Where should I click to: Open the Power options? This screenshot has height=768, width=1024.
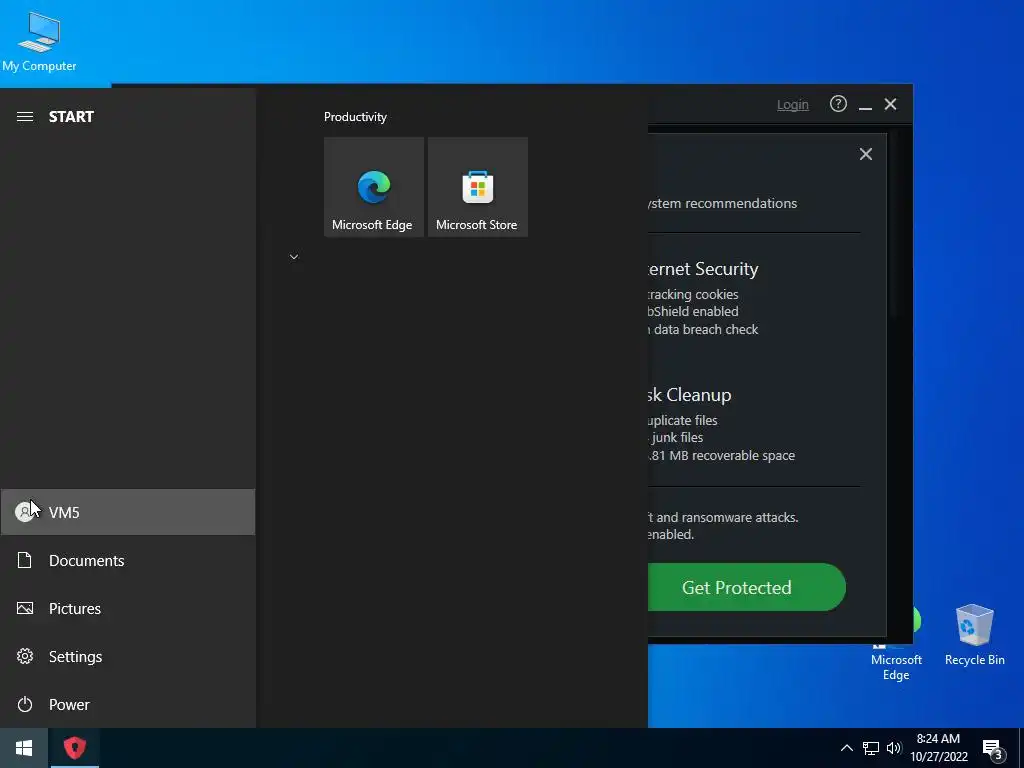(128, 704)
